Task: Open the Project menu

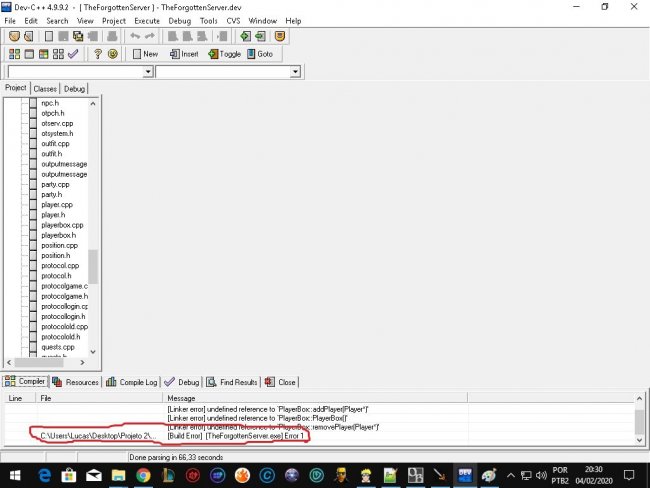Action: click(114, 21)
